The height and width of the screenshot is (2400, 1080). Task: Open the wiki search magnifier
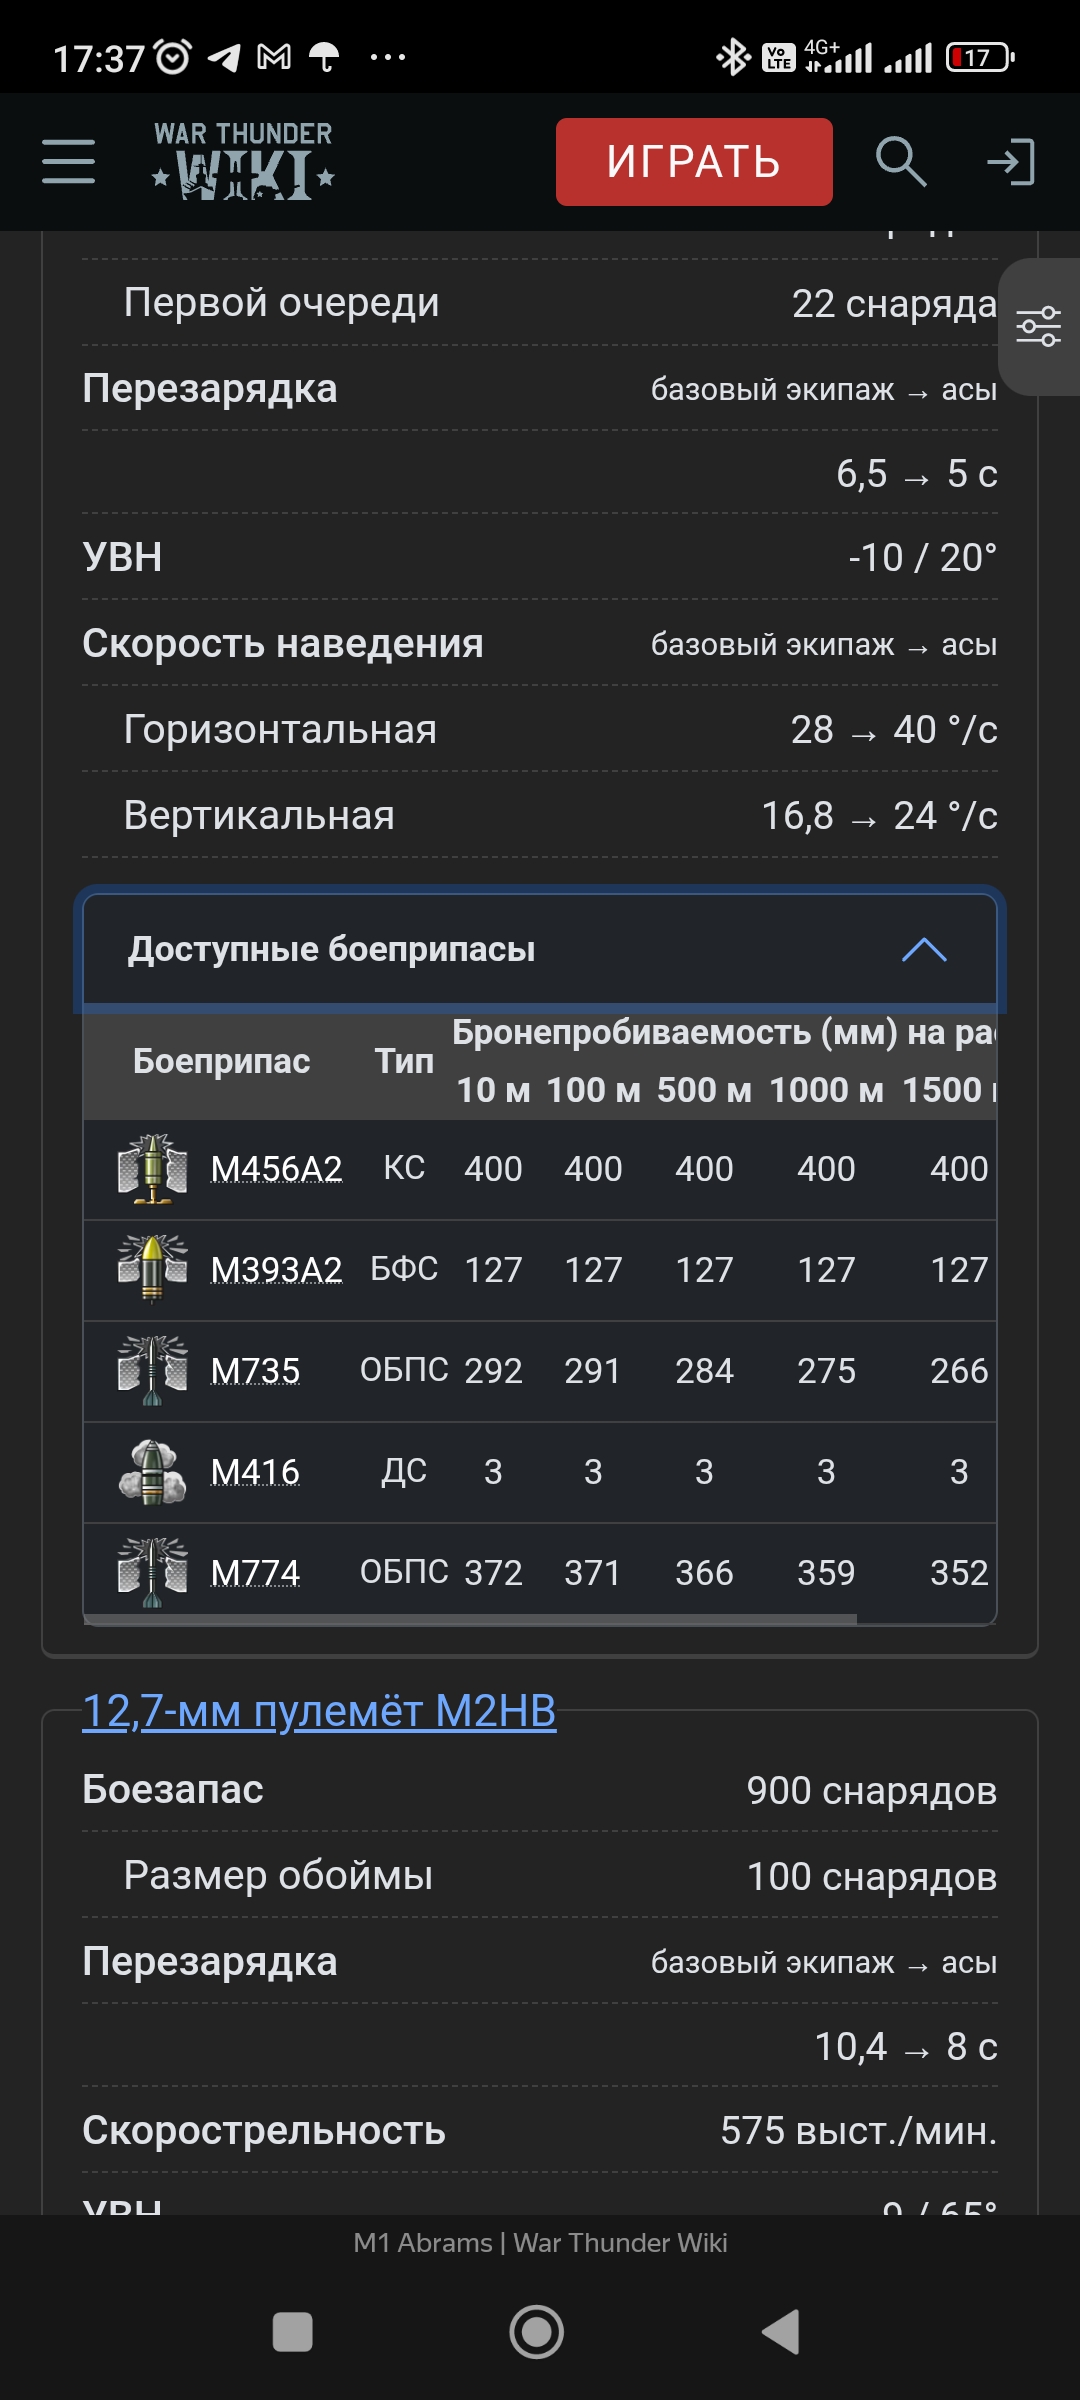tap(900, 162)
